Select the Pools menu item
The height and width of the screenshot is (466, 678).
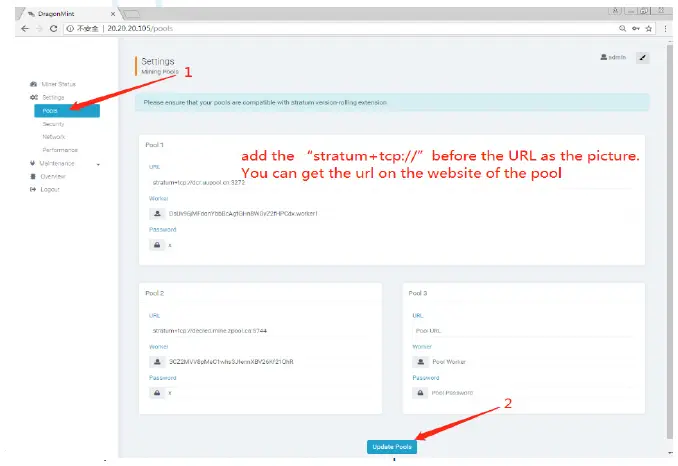(x=67, y=111)
